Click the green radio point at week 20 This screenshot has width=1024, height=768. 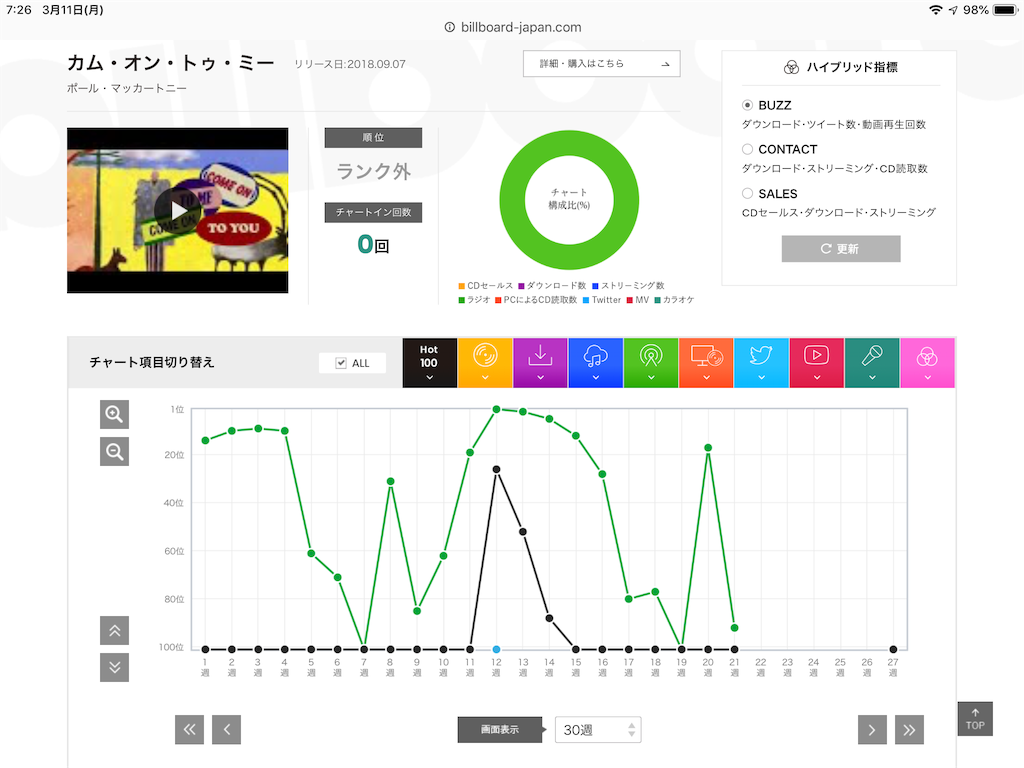pyautogui.click(x=708, y=448)
